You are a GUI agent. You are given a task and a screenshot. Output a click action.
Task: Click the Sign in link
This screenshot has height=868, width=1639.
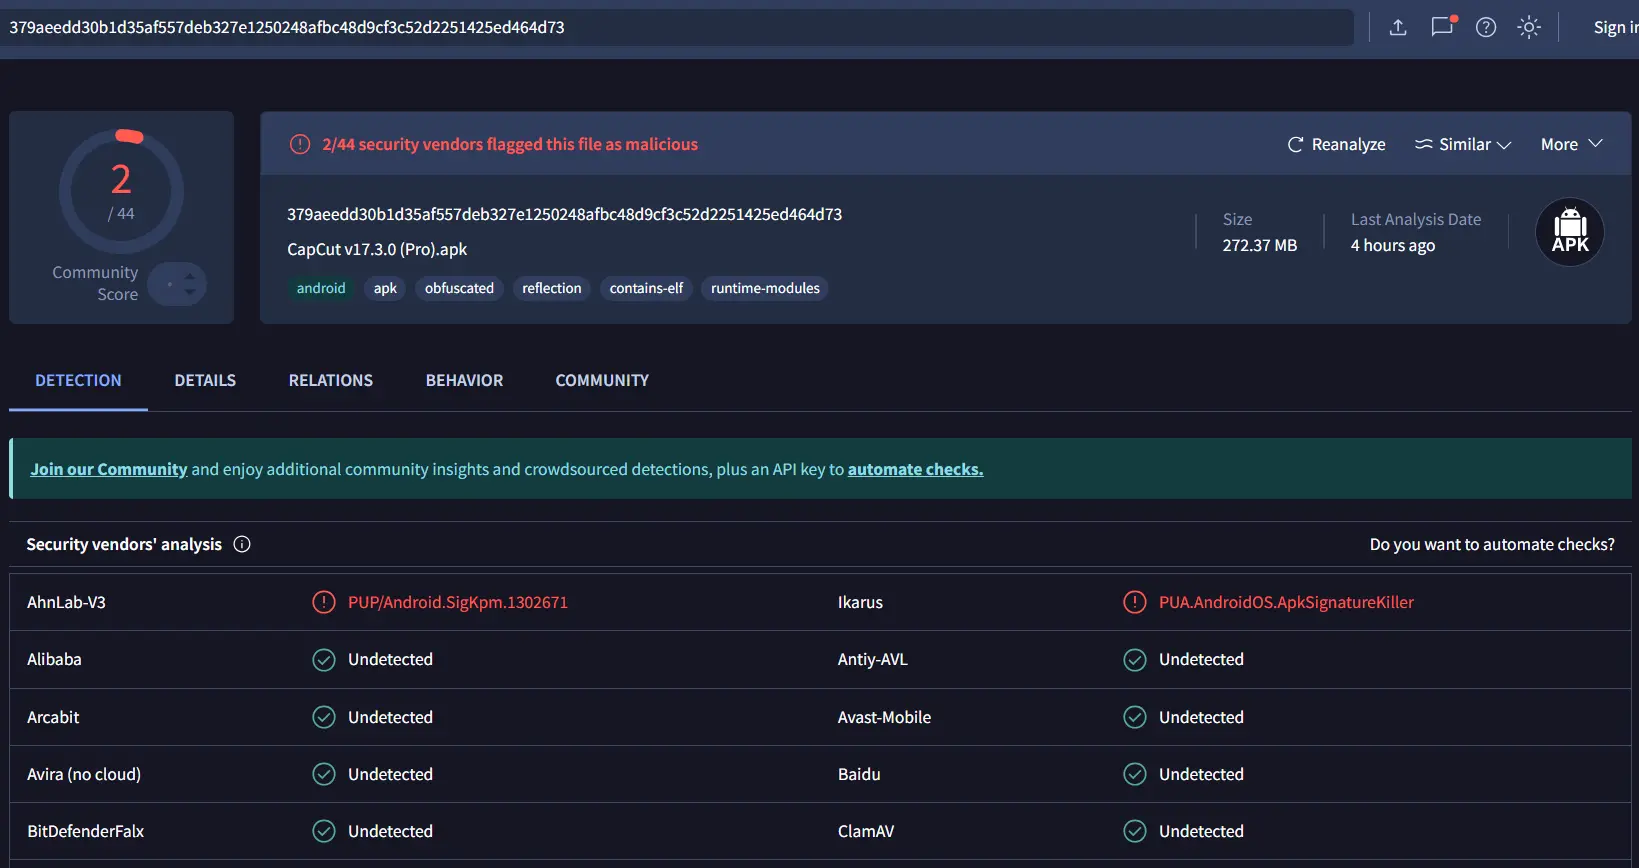click(1616, 28)
